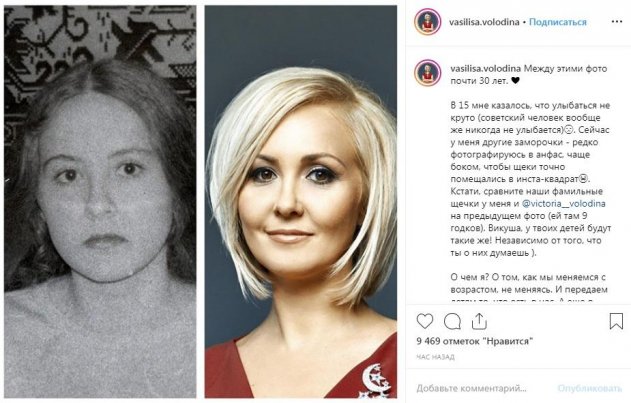Follow via the Подписаться link
The width and height of the screenshot is (631, 403).
pos(557,22)
